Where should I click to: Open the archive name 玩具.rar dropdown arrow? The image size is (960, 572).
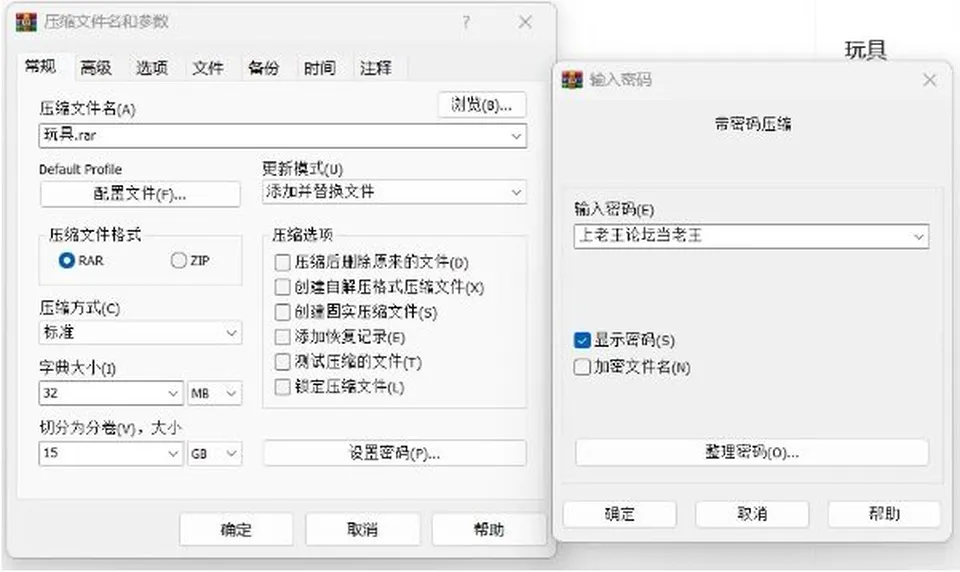(516, 136)
